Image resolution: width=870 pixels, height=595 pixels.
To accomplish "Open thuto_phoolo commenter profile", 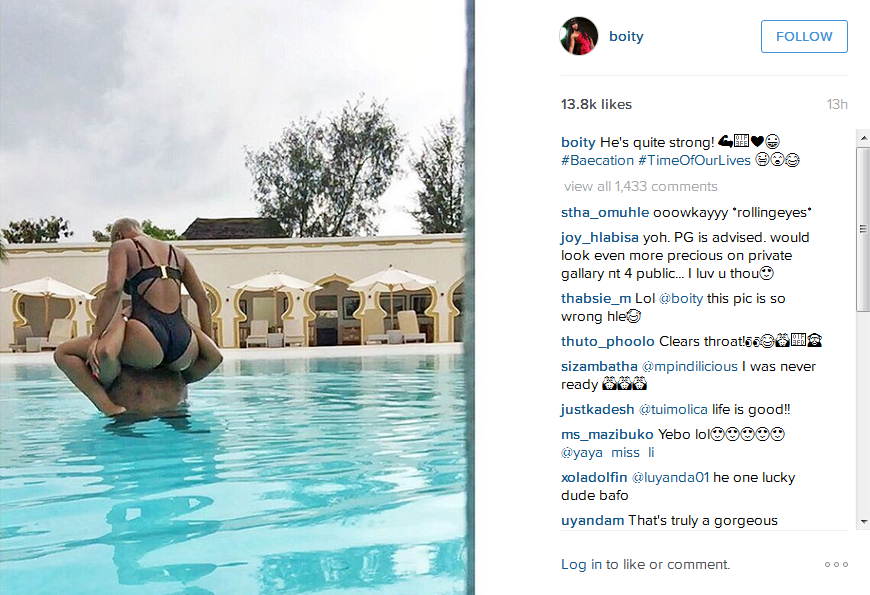I will (x=608, y=341).
